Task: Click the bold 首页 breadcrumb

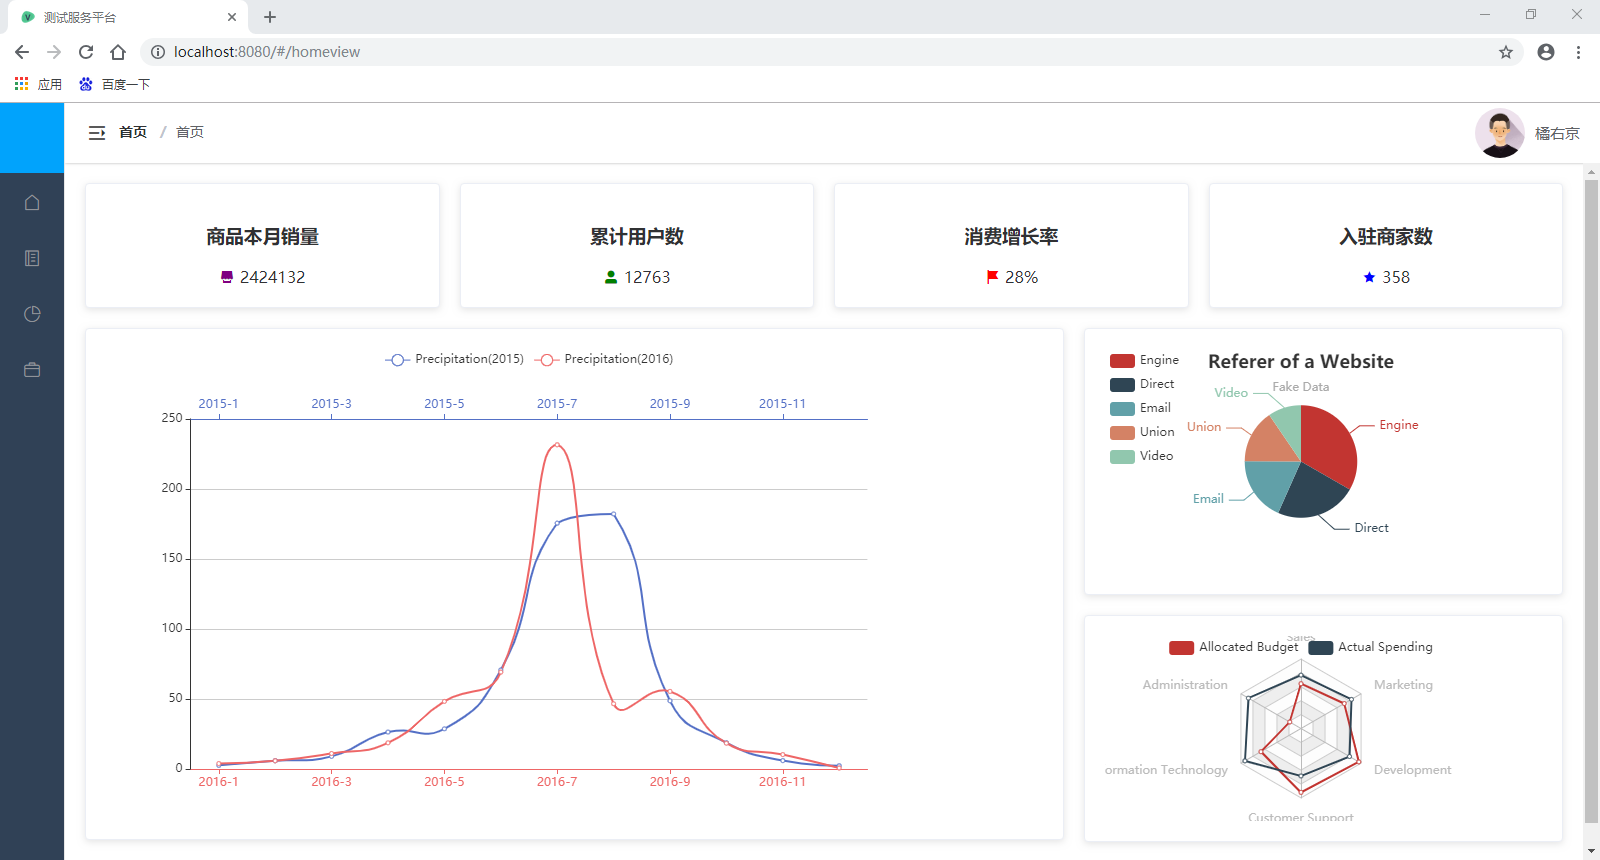Action: click(133, 132)
